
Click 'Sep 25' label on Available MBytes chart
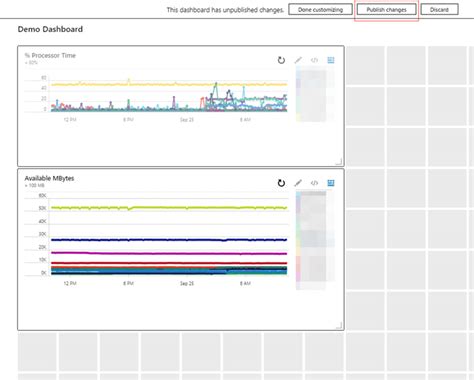[187, 283]
